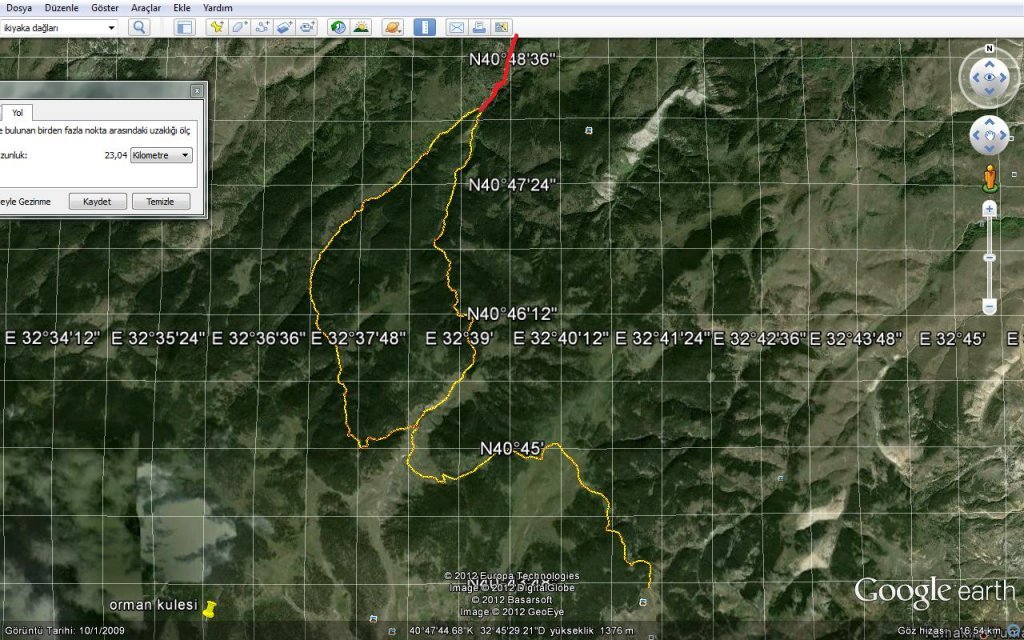Click the Email envelope icon
The width and height of the screenshot is (1024, 640).
tap(456, 27)
